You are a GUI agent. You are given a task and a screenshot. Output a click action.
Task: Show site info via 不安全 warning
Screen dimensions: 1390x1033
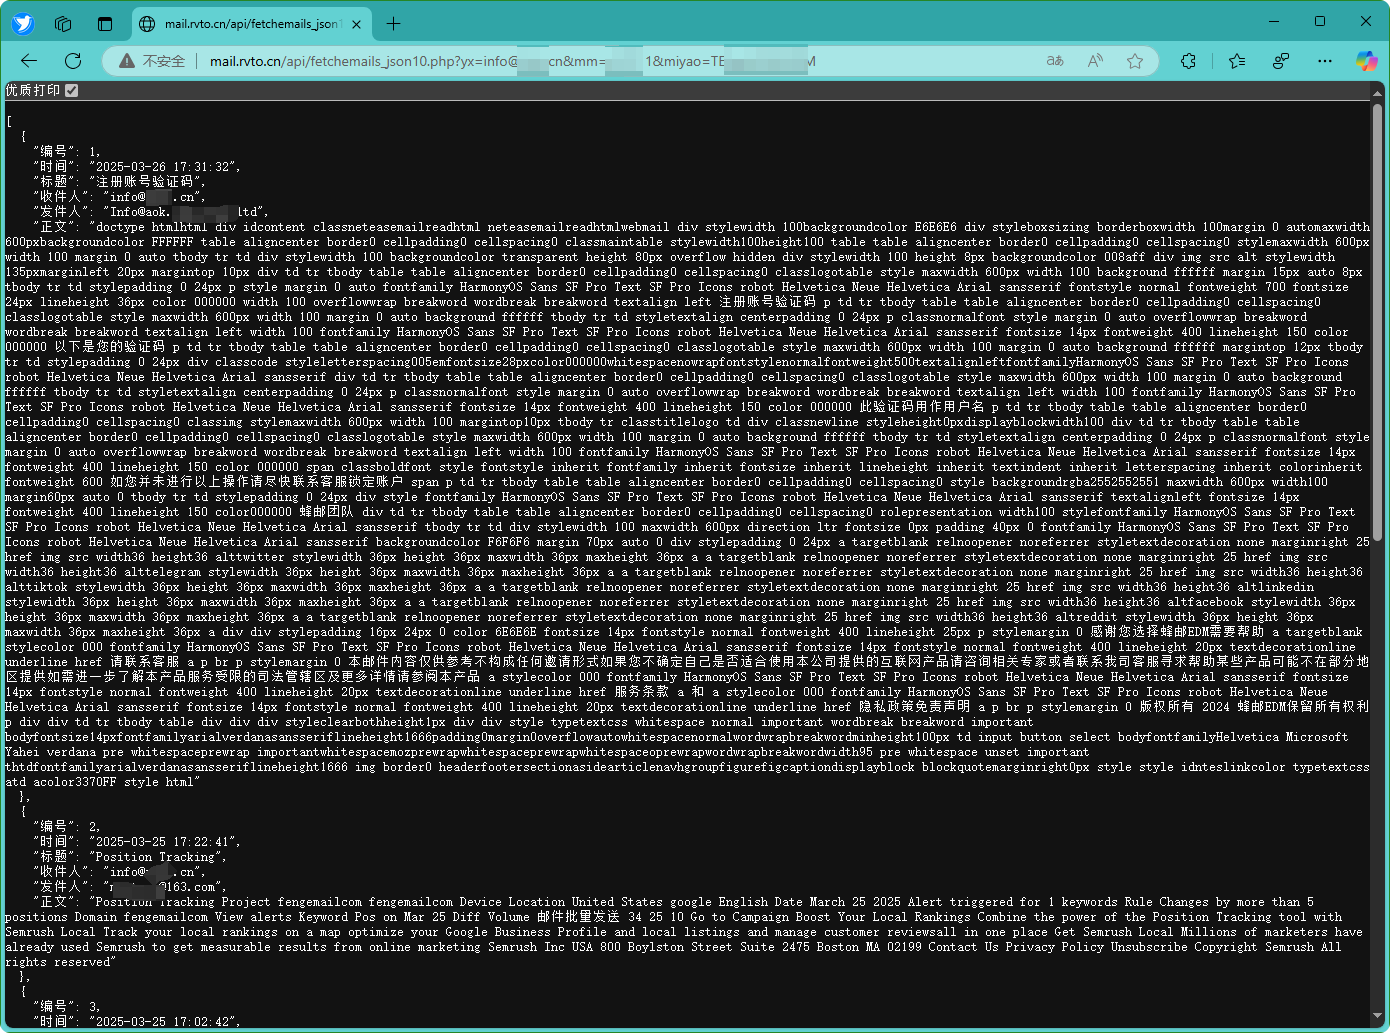[152, 61]
